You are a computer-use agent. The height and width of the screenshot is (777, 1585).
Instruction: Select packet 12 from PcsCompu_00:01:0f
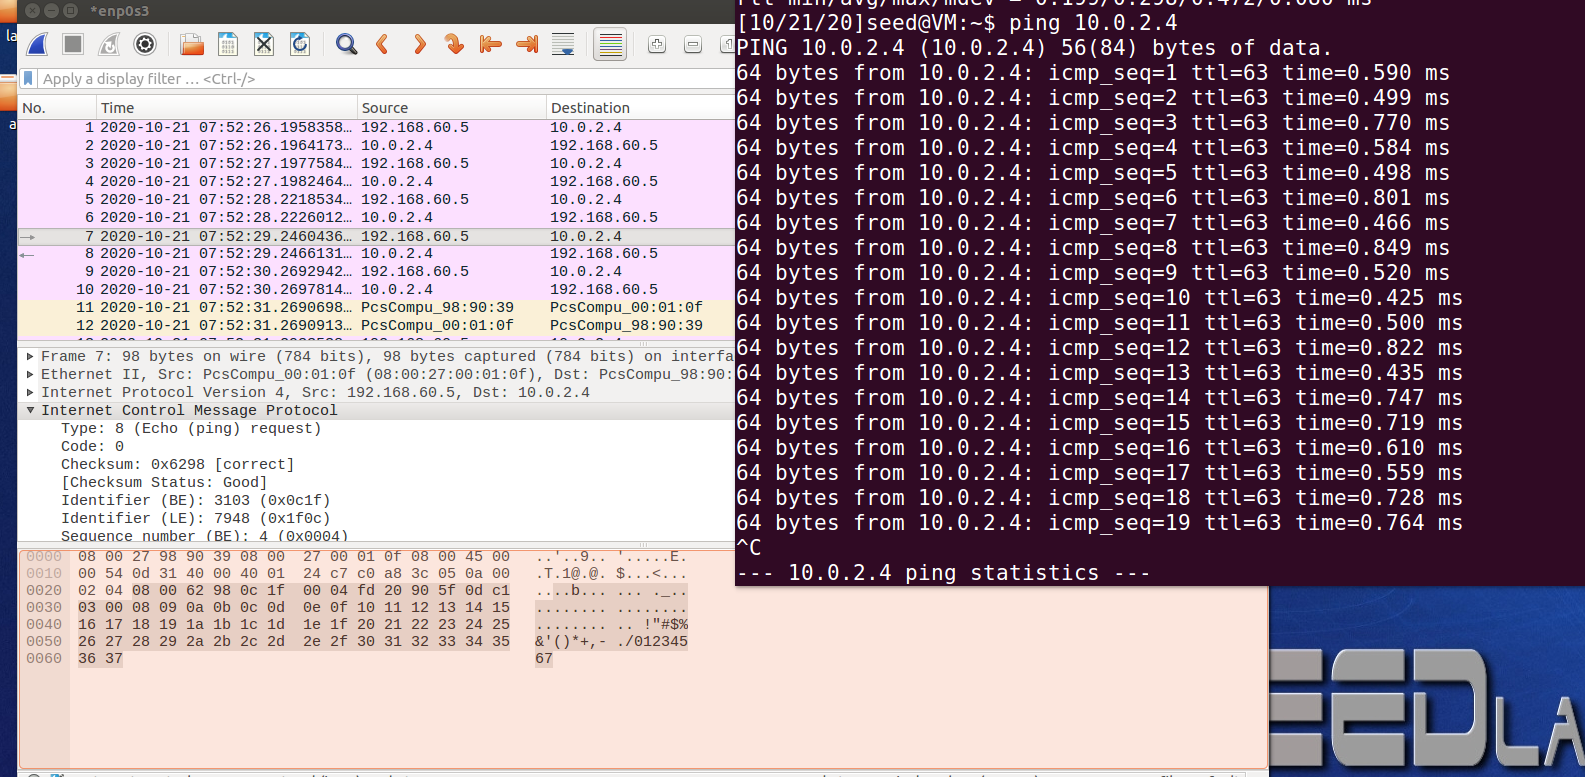376,326
